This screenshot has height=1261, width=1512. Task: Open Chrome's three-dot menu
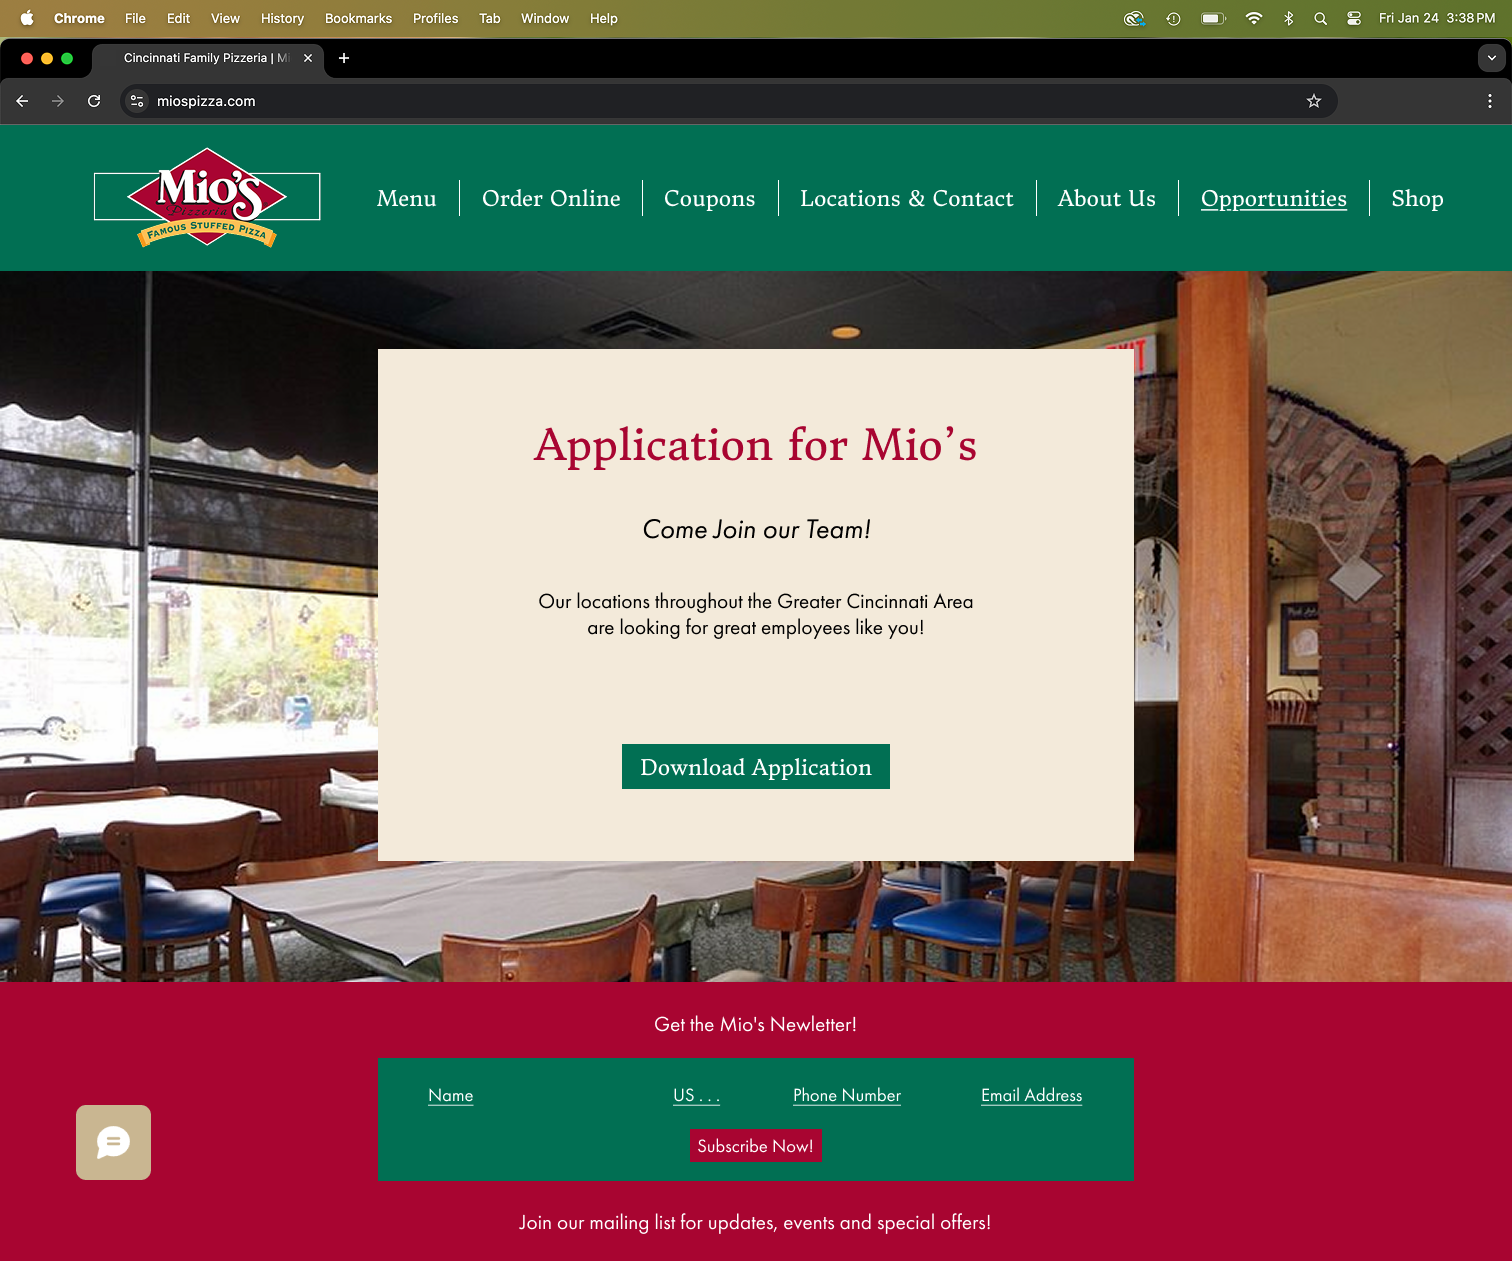(x=1490, y=101)
